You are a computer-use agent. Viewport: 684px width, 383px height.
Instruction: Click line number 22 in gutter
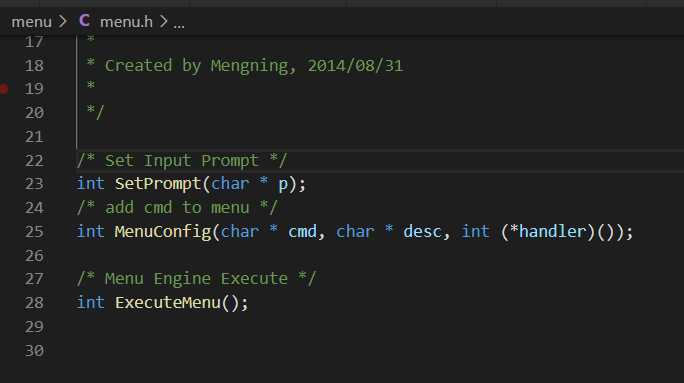click(x=34, y=161)
